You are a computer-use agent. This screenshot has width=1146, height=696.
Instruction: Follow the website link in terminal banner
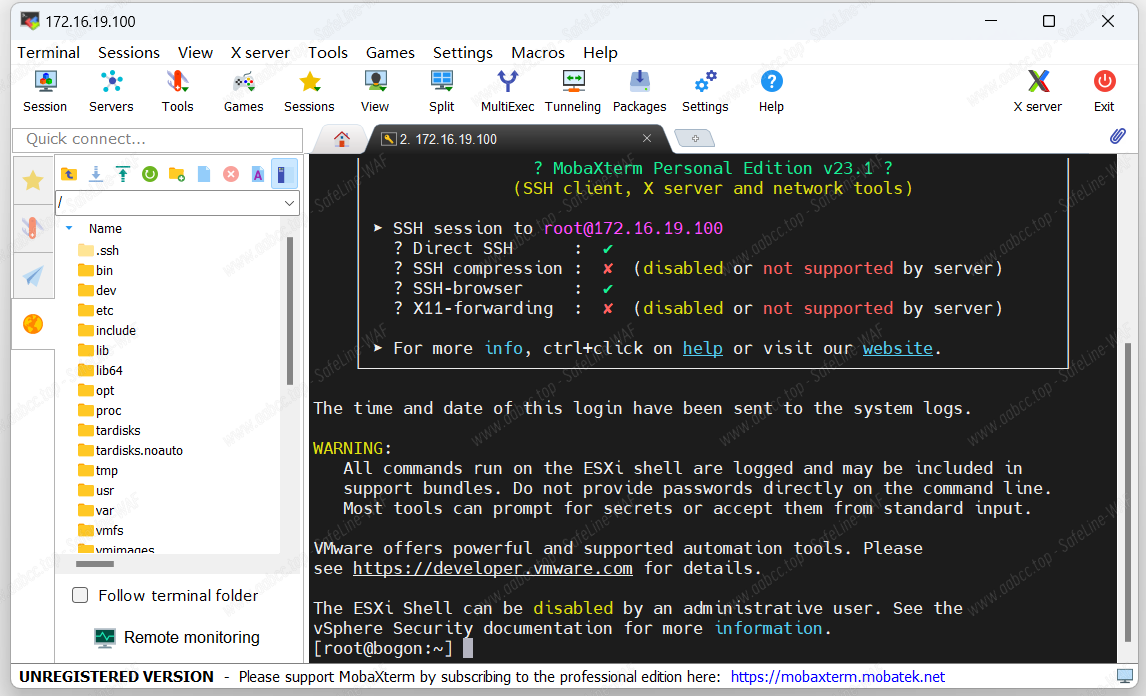898,348
